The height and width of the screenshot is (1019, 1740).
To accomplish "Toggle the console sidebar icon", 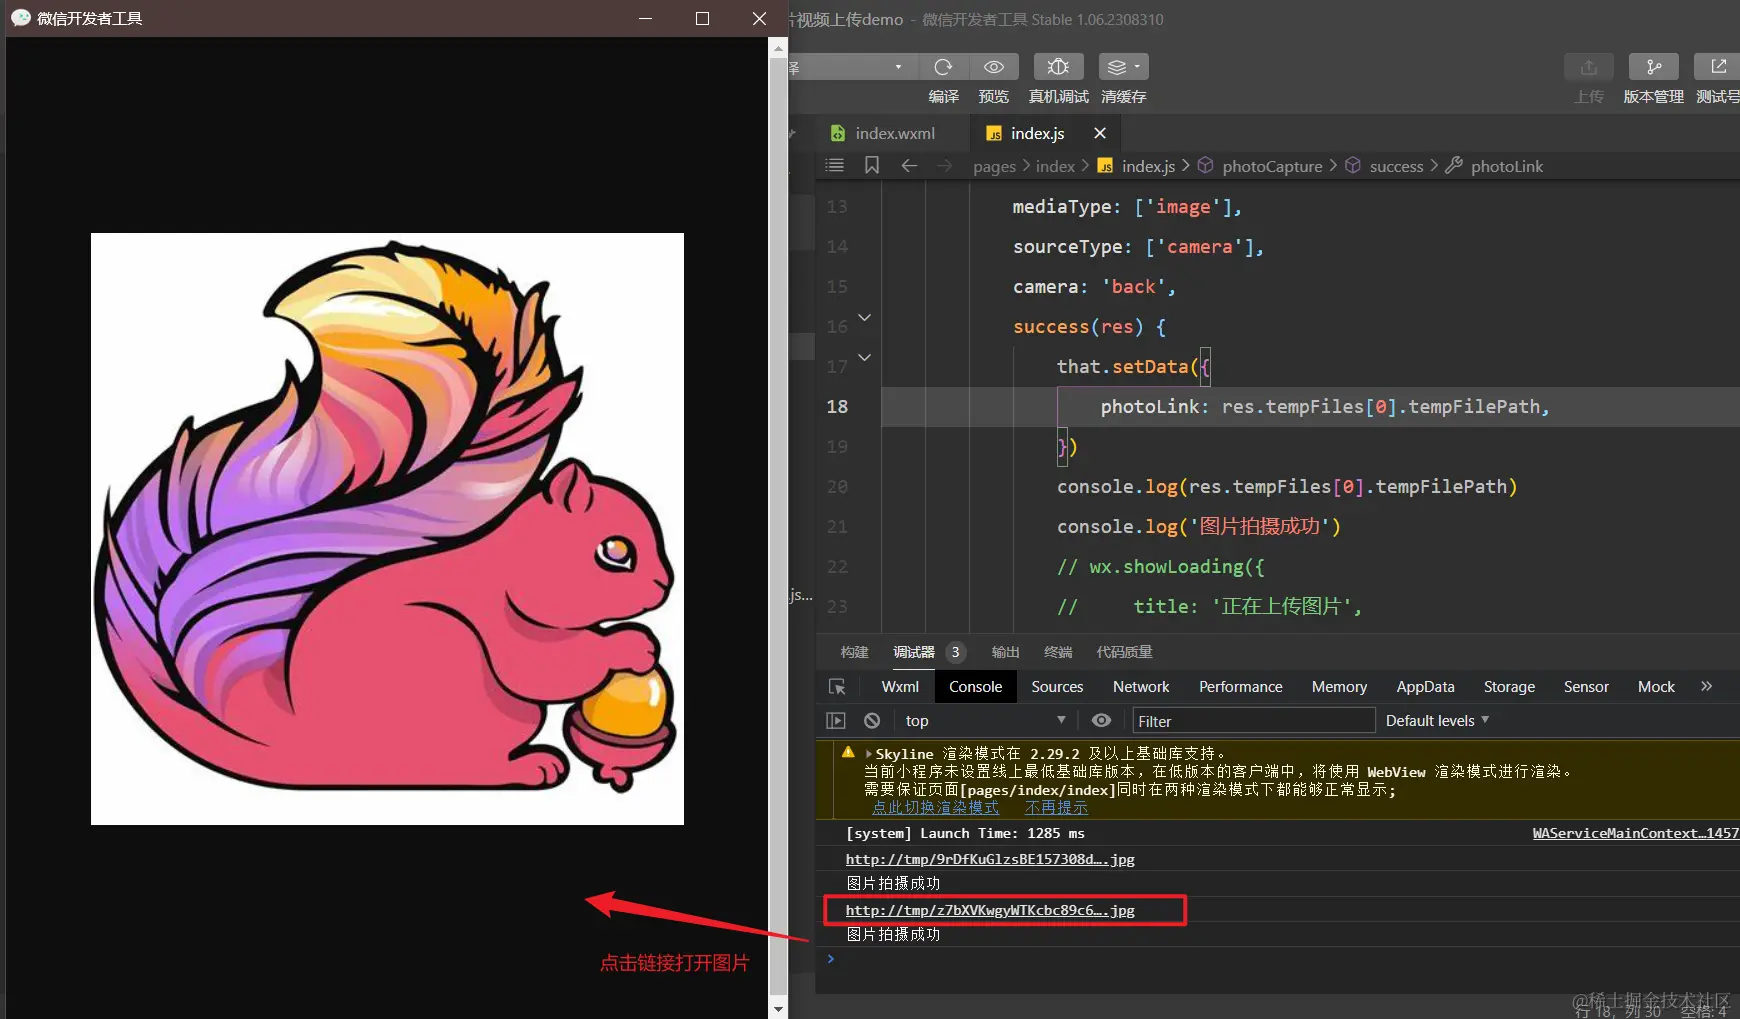I will point(836,721).
